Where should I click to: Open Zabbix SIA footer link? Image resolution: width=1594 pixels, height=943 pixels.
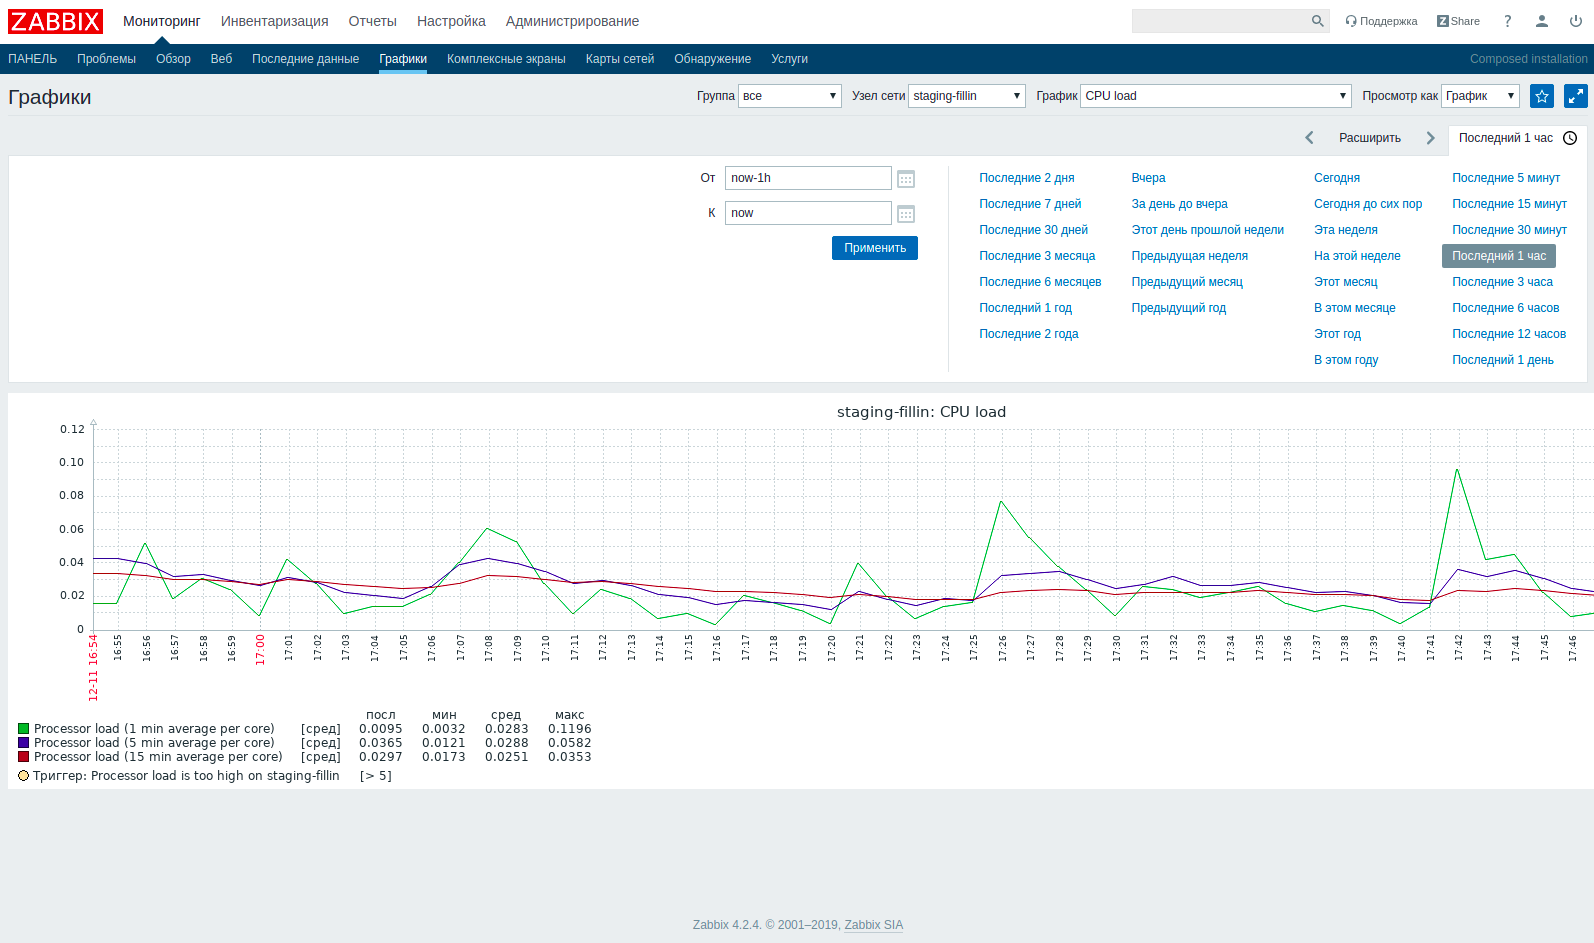pos(873,925)
